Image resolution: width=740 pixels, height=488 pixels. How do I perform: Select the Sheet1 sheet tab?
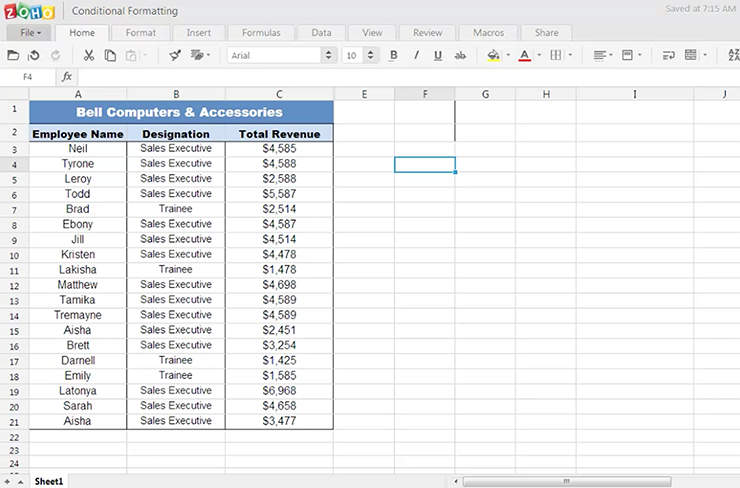click(x=49, y=481)
